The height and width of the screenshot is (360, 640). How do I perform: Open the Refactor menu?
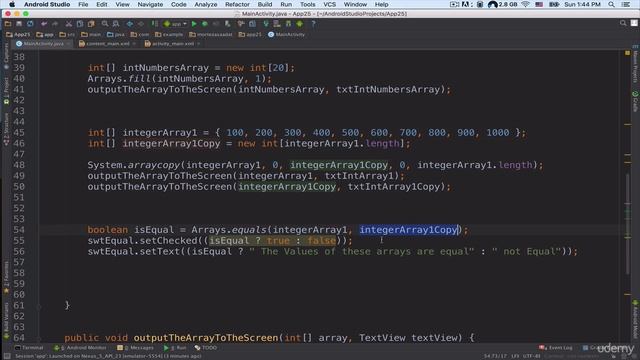(x=237, y=4)
